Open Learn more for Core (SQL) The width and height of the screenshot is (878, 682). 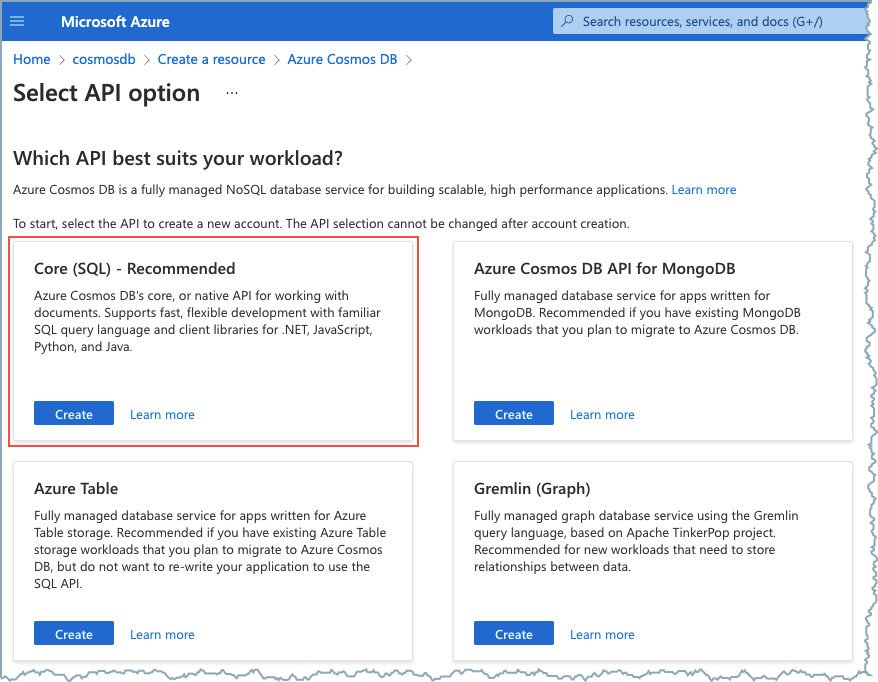pyautogui.click(x=162, y=414)
